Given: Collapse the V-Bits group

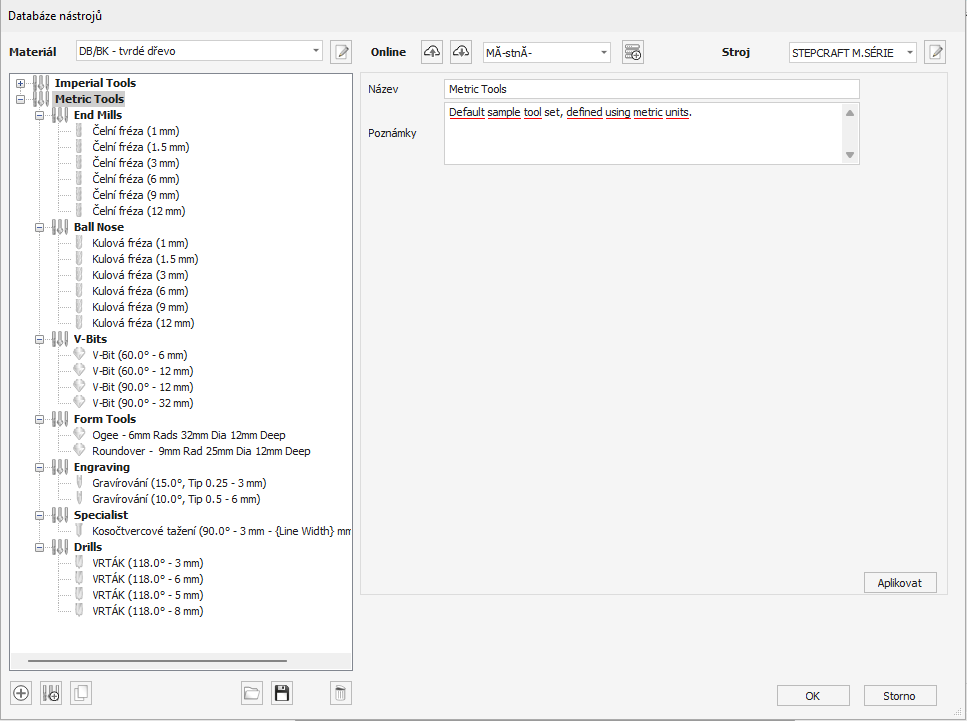Looking at the screenshot, I should coord(40,339).
